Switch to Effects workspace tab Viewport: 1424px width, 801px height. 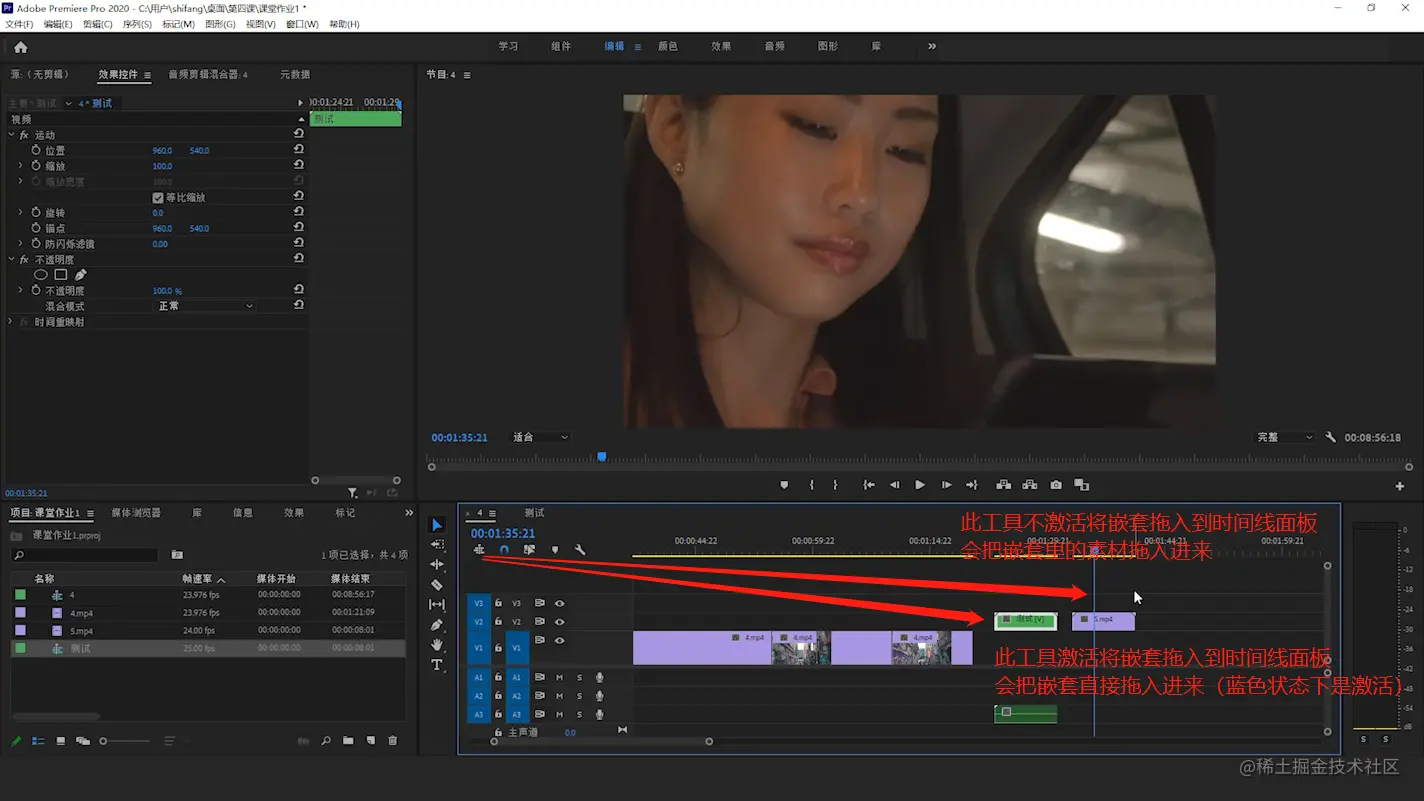click(721, 46)
